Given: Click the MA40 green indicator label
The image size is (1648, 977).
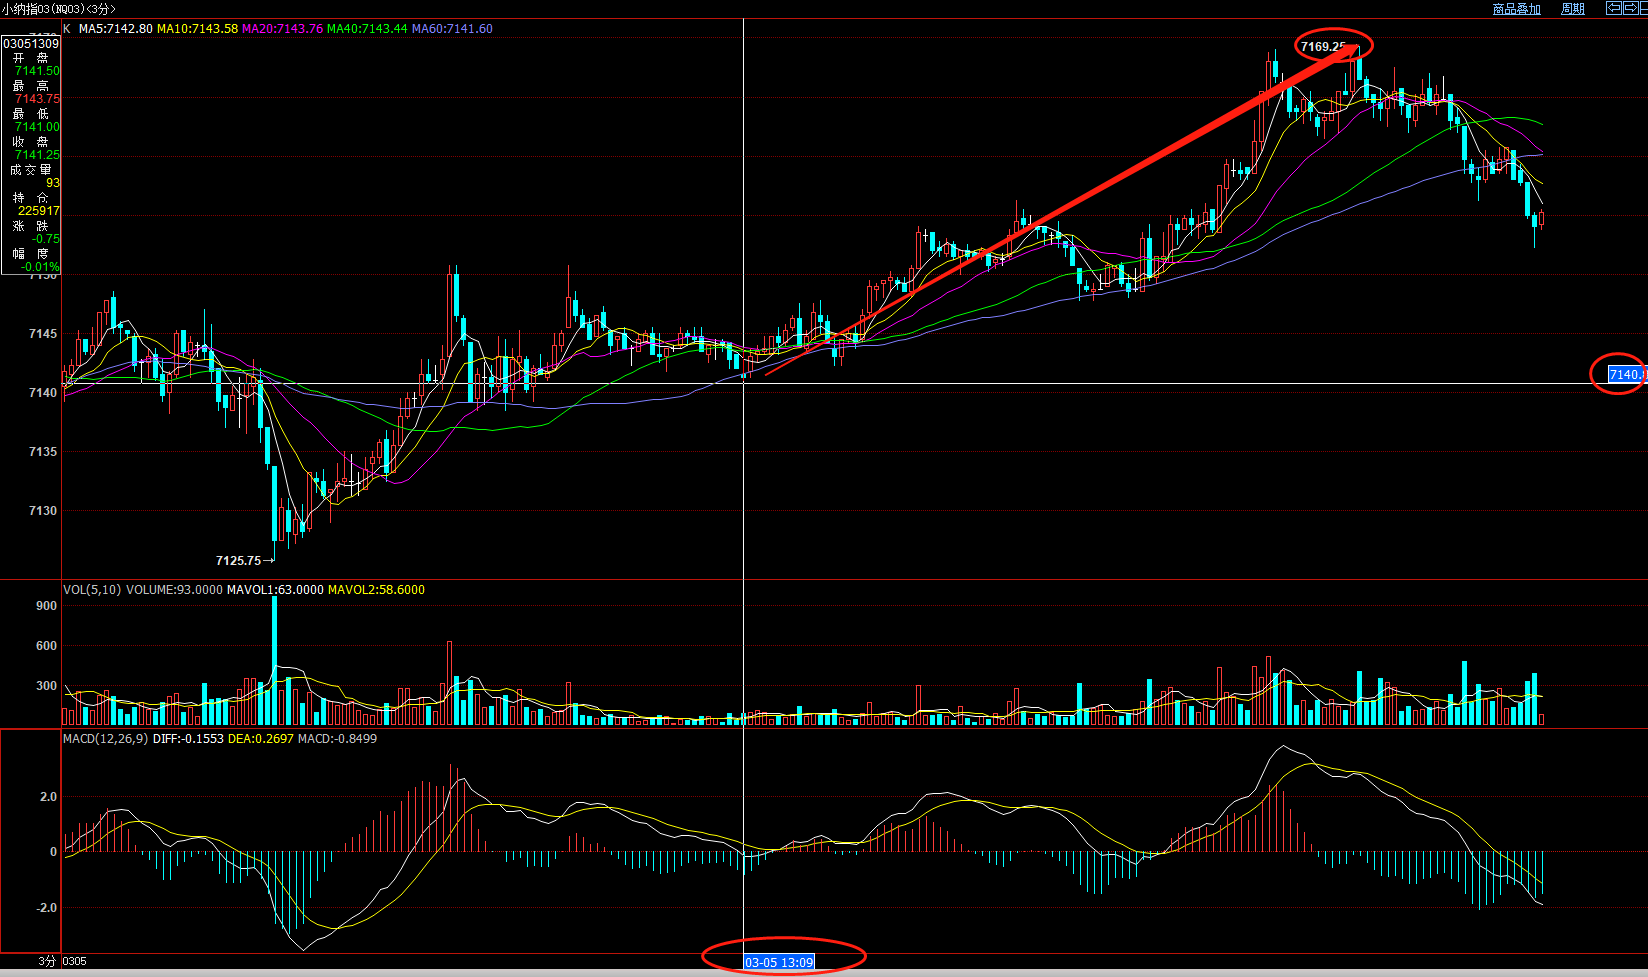Looking at the screenshot, I should (367, 29).
